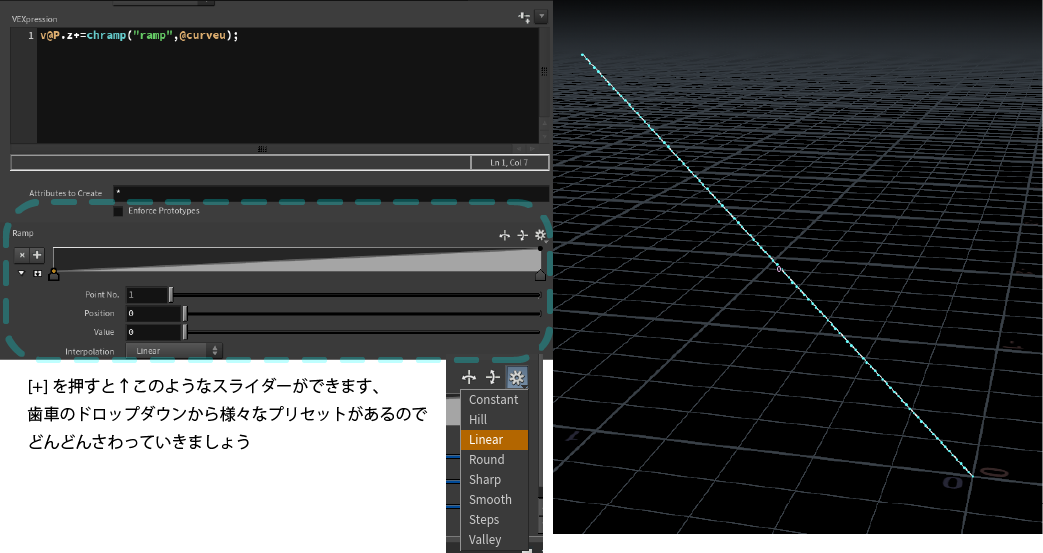Open the gear presets menu in Ramp header
Image resolution: width=1043 pixels, height=553 pixels.
click(x=540, y=235)
